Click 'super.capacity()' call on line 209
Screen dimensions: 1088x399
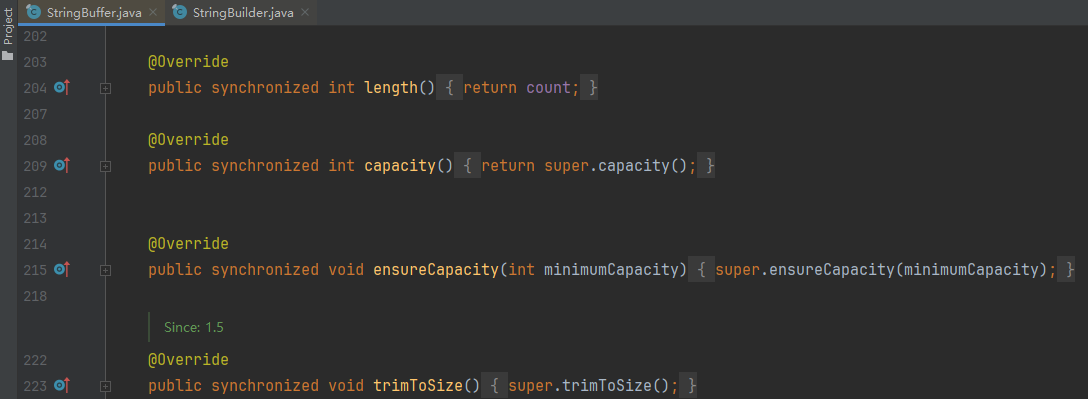[616, 166]
